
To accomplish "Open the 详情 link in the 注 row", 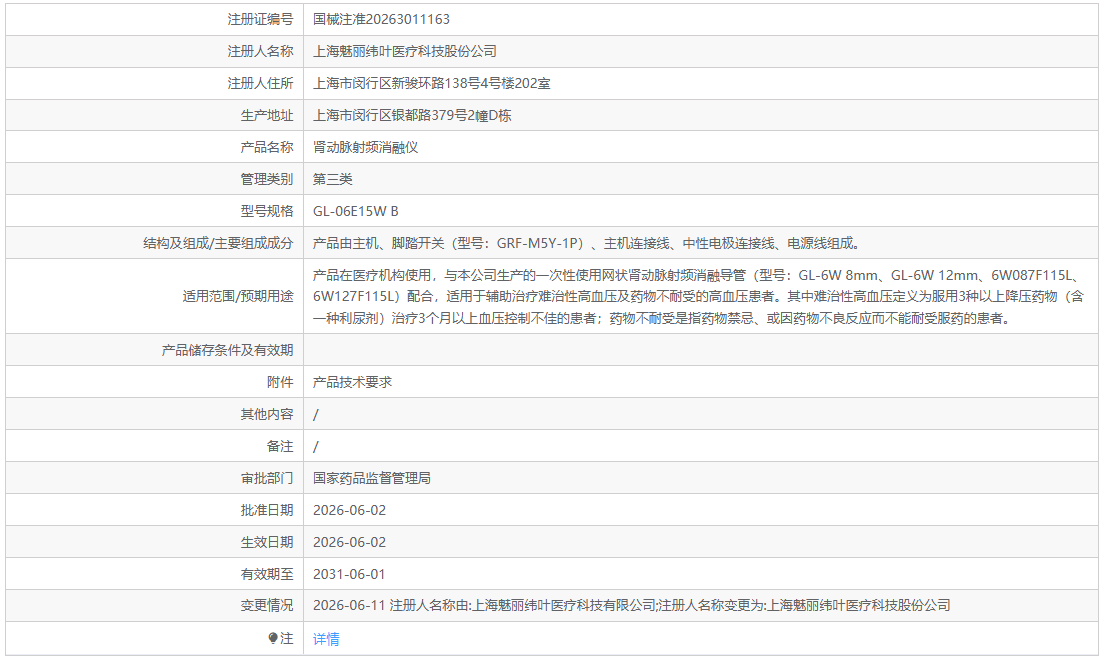I will pyautogui.click(x=326, y=639).
